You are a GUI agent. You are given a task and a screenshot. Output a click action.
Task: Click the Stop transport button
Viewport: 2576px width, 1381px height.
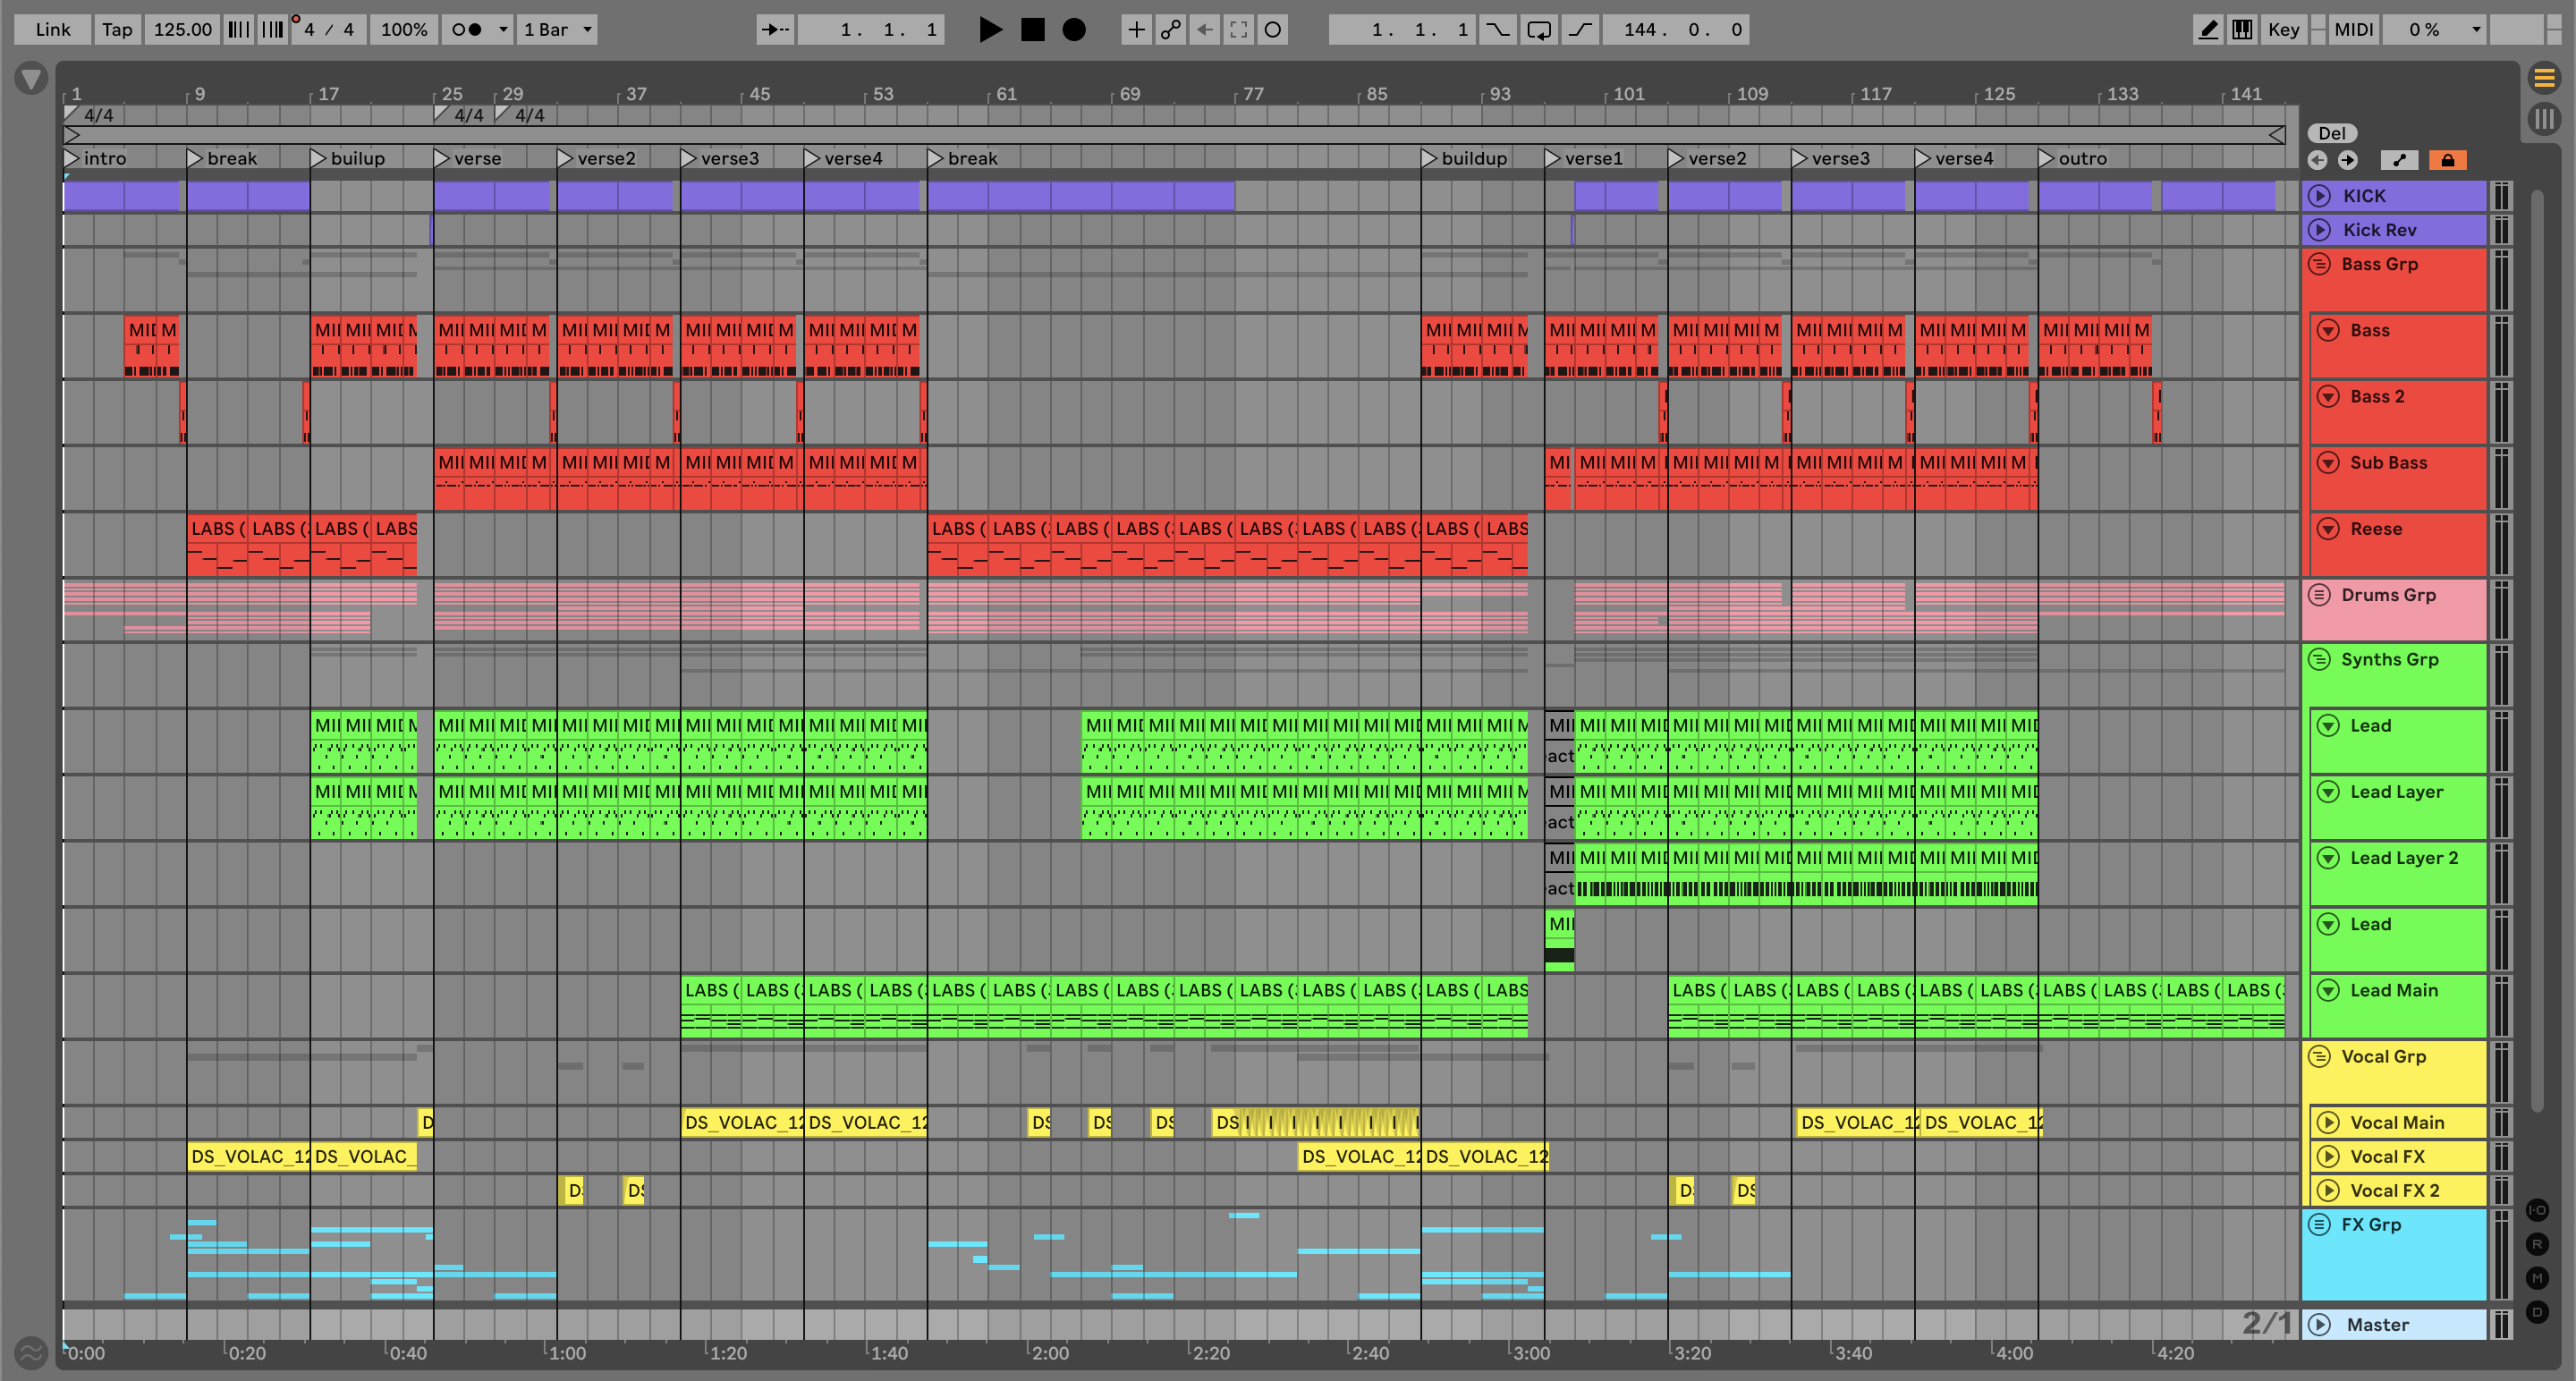1032,29
